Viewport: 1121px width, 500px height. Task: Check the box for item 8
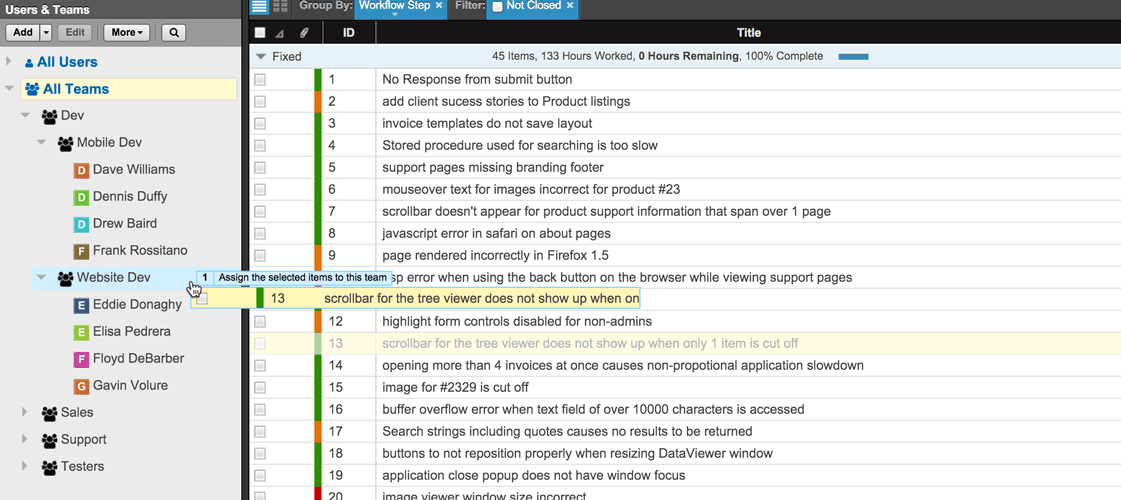pyautogui.click(x=260, y=233)
